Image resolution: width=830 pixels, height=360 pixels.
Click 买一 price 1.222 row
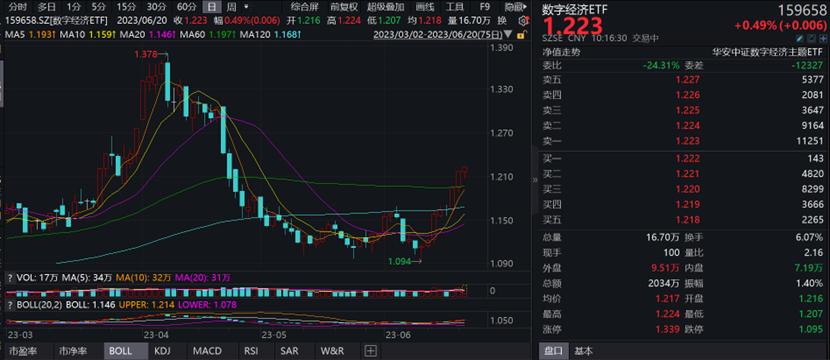(683, 158)
